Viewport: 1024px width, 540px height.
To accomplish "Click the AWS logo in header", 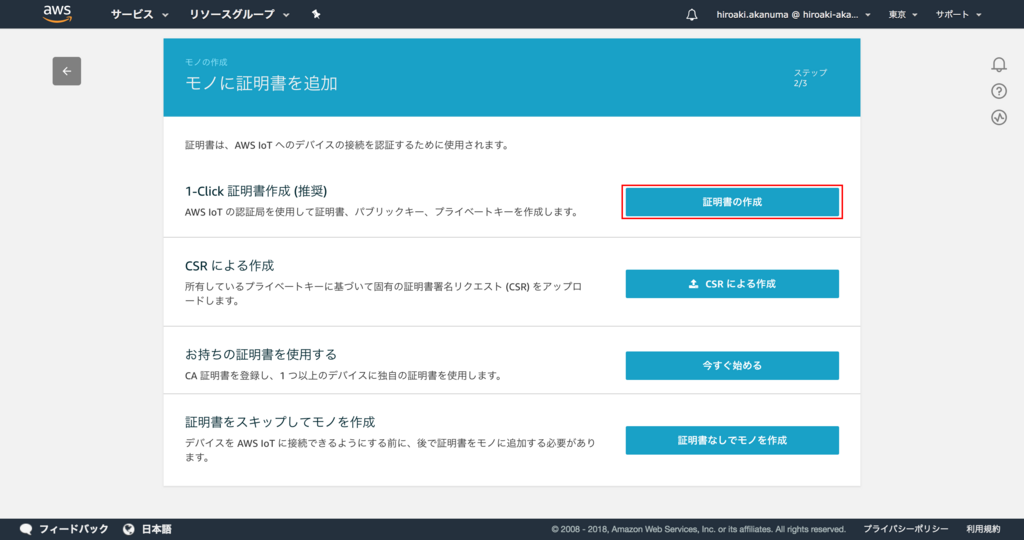I will [57, 14].
